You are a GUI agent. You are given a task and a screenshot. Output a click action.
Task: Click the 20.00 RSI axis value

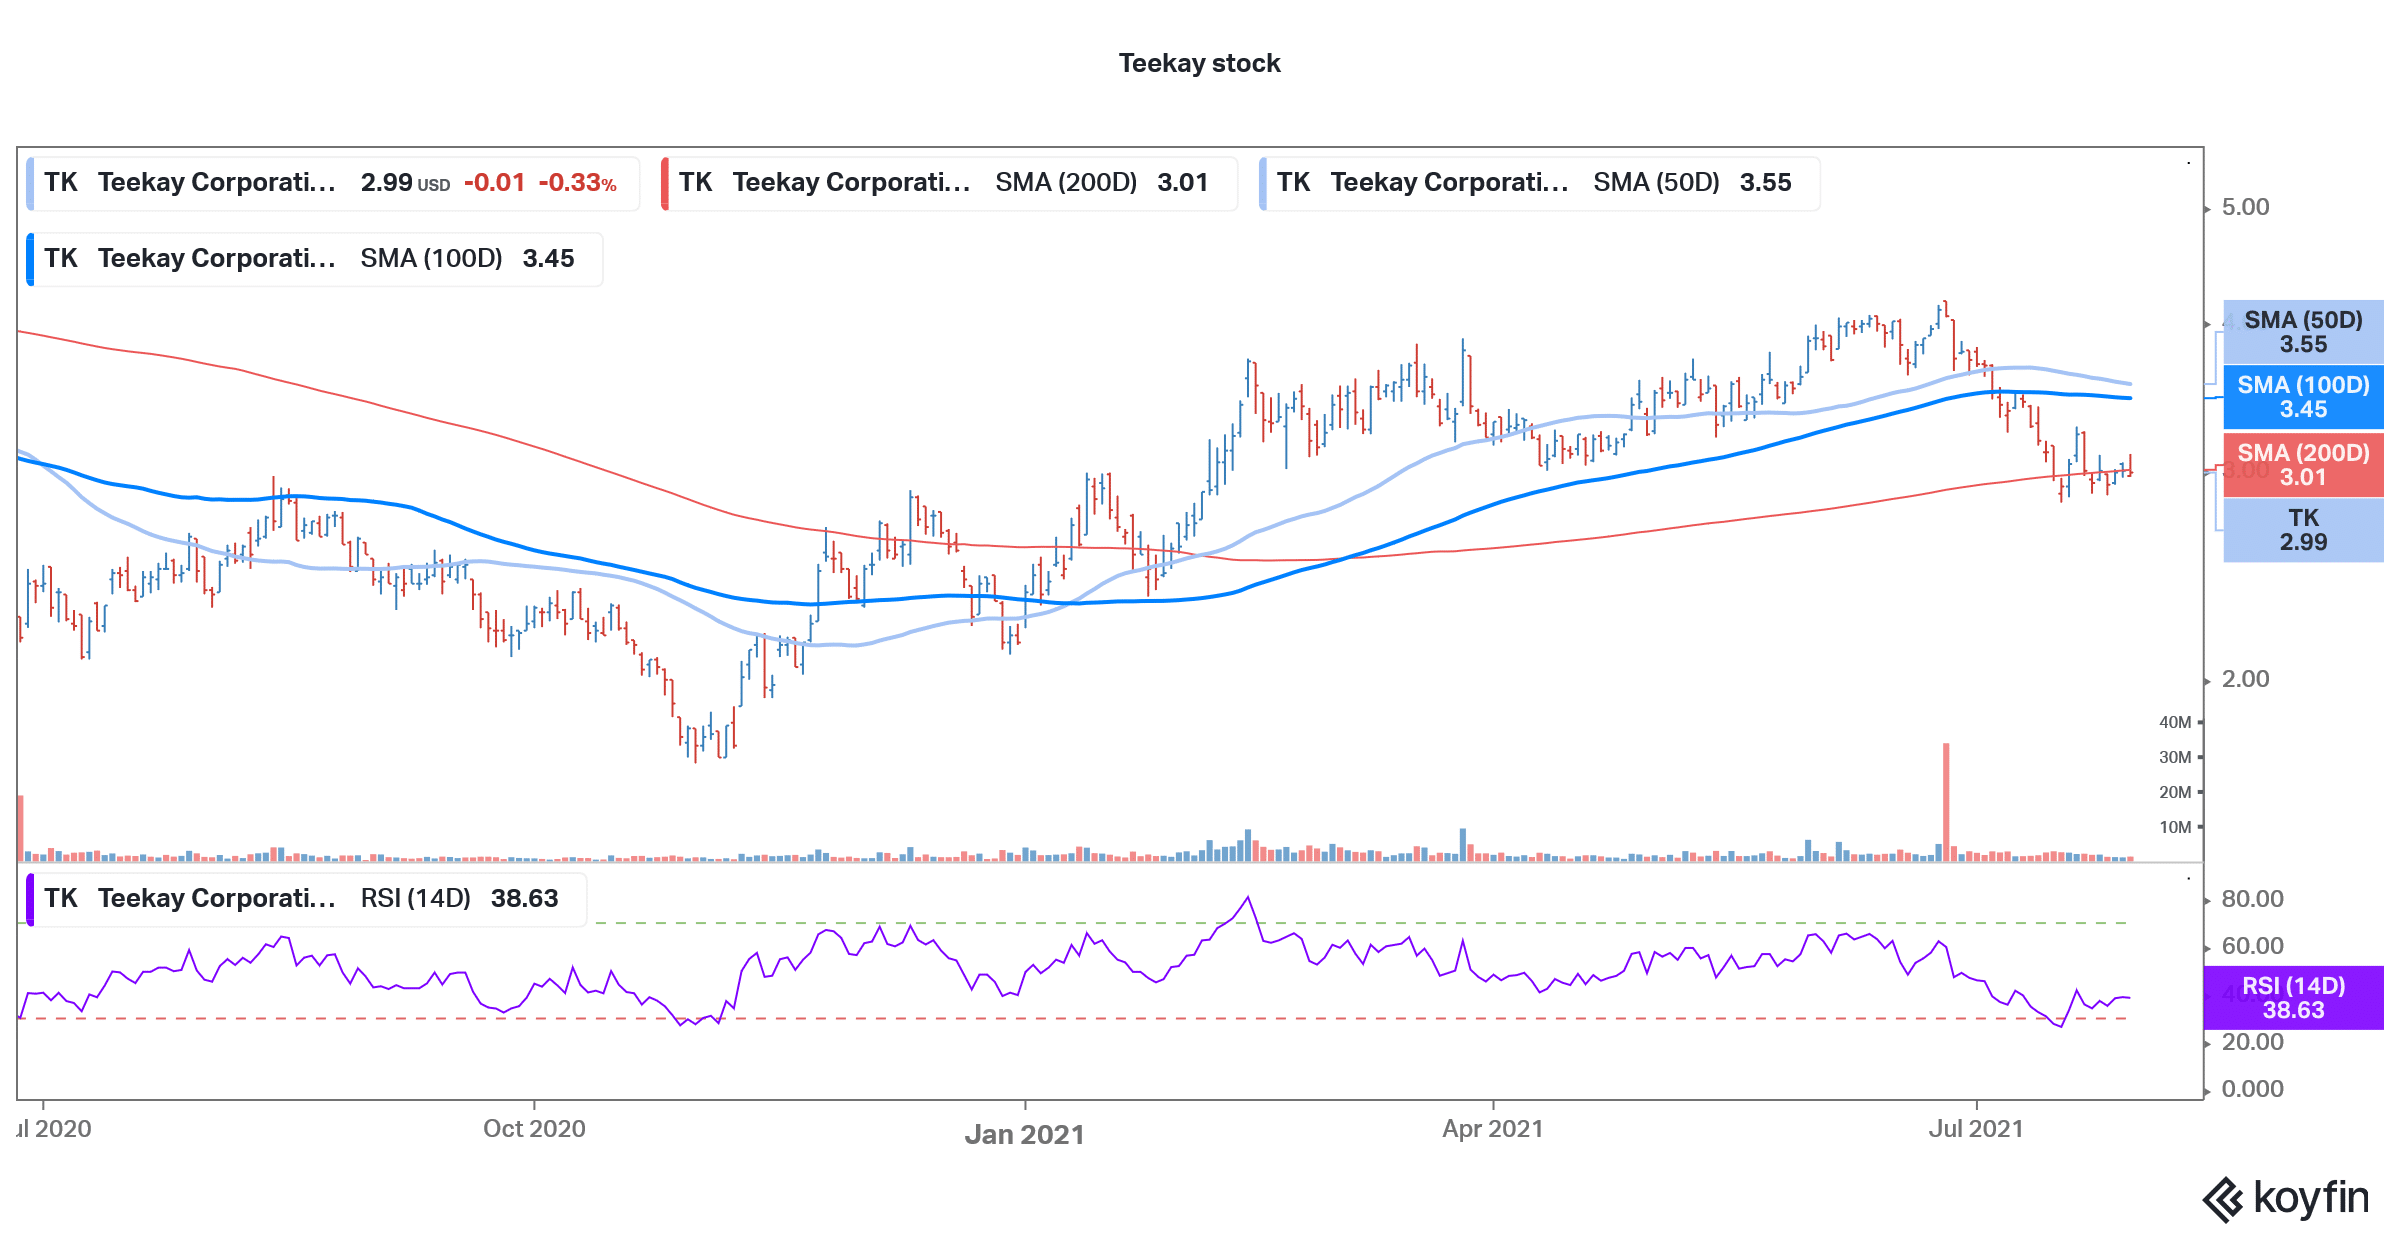pos(2252,1042)
